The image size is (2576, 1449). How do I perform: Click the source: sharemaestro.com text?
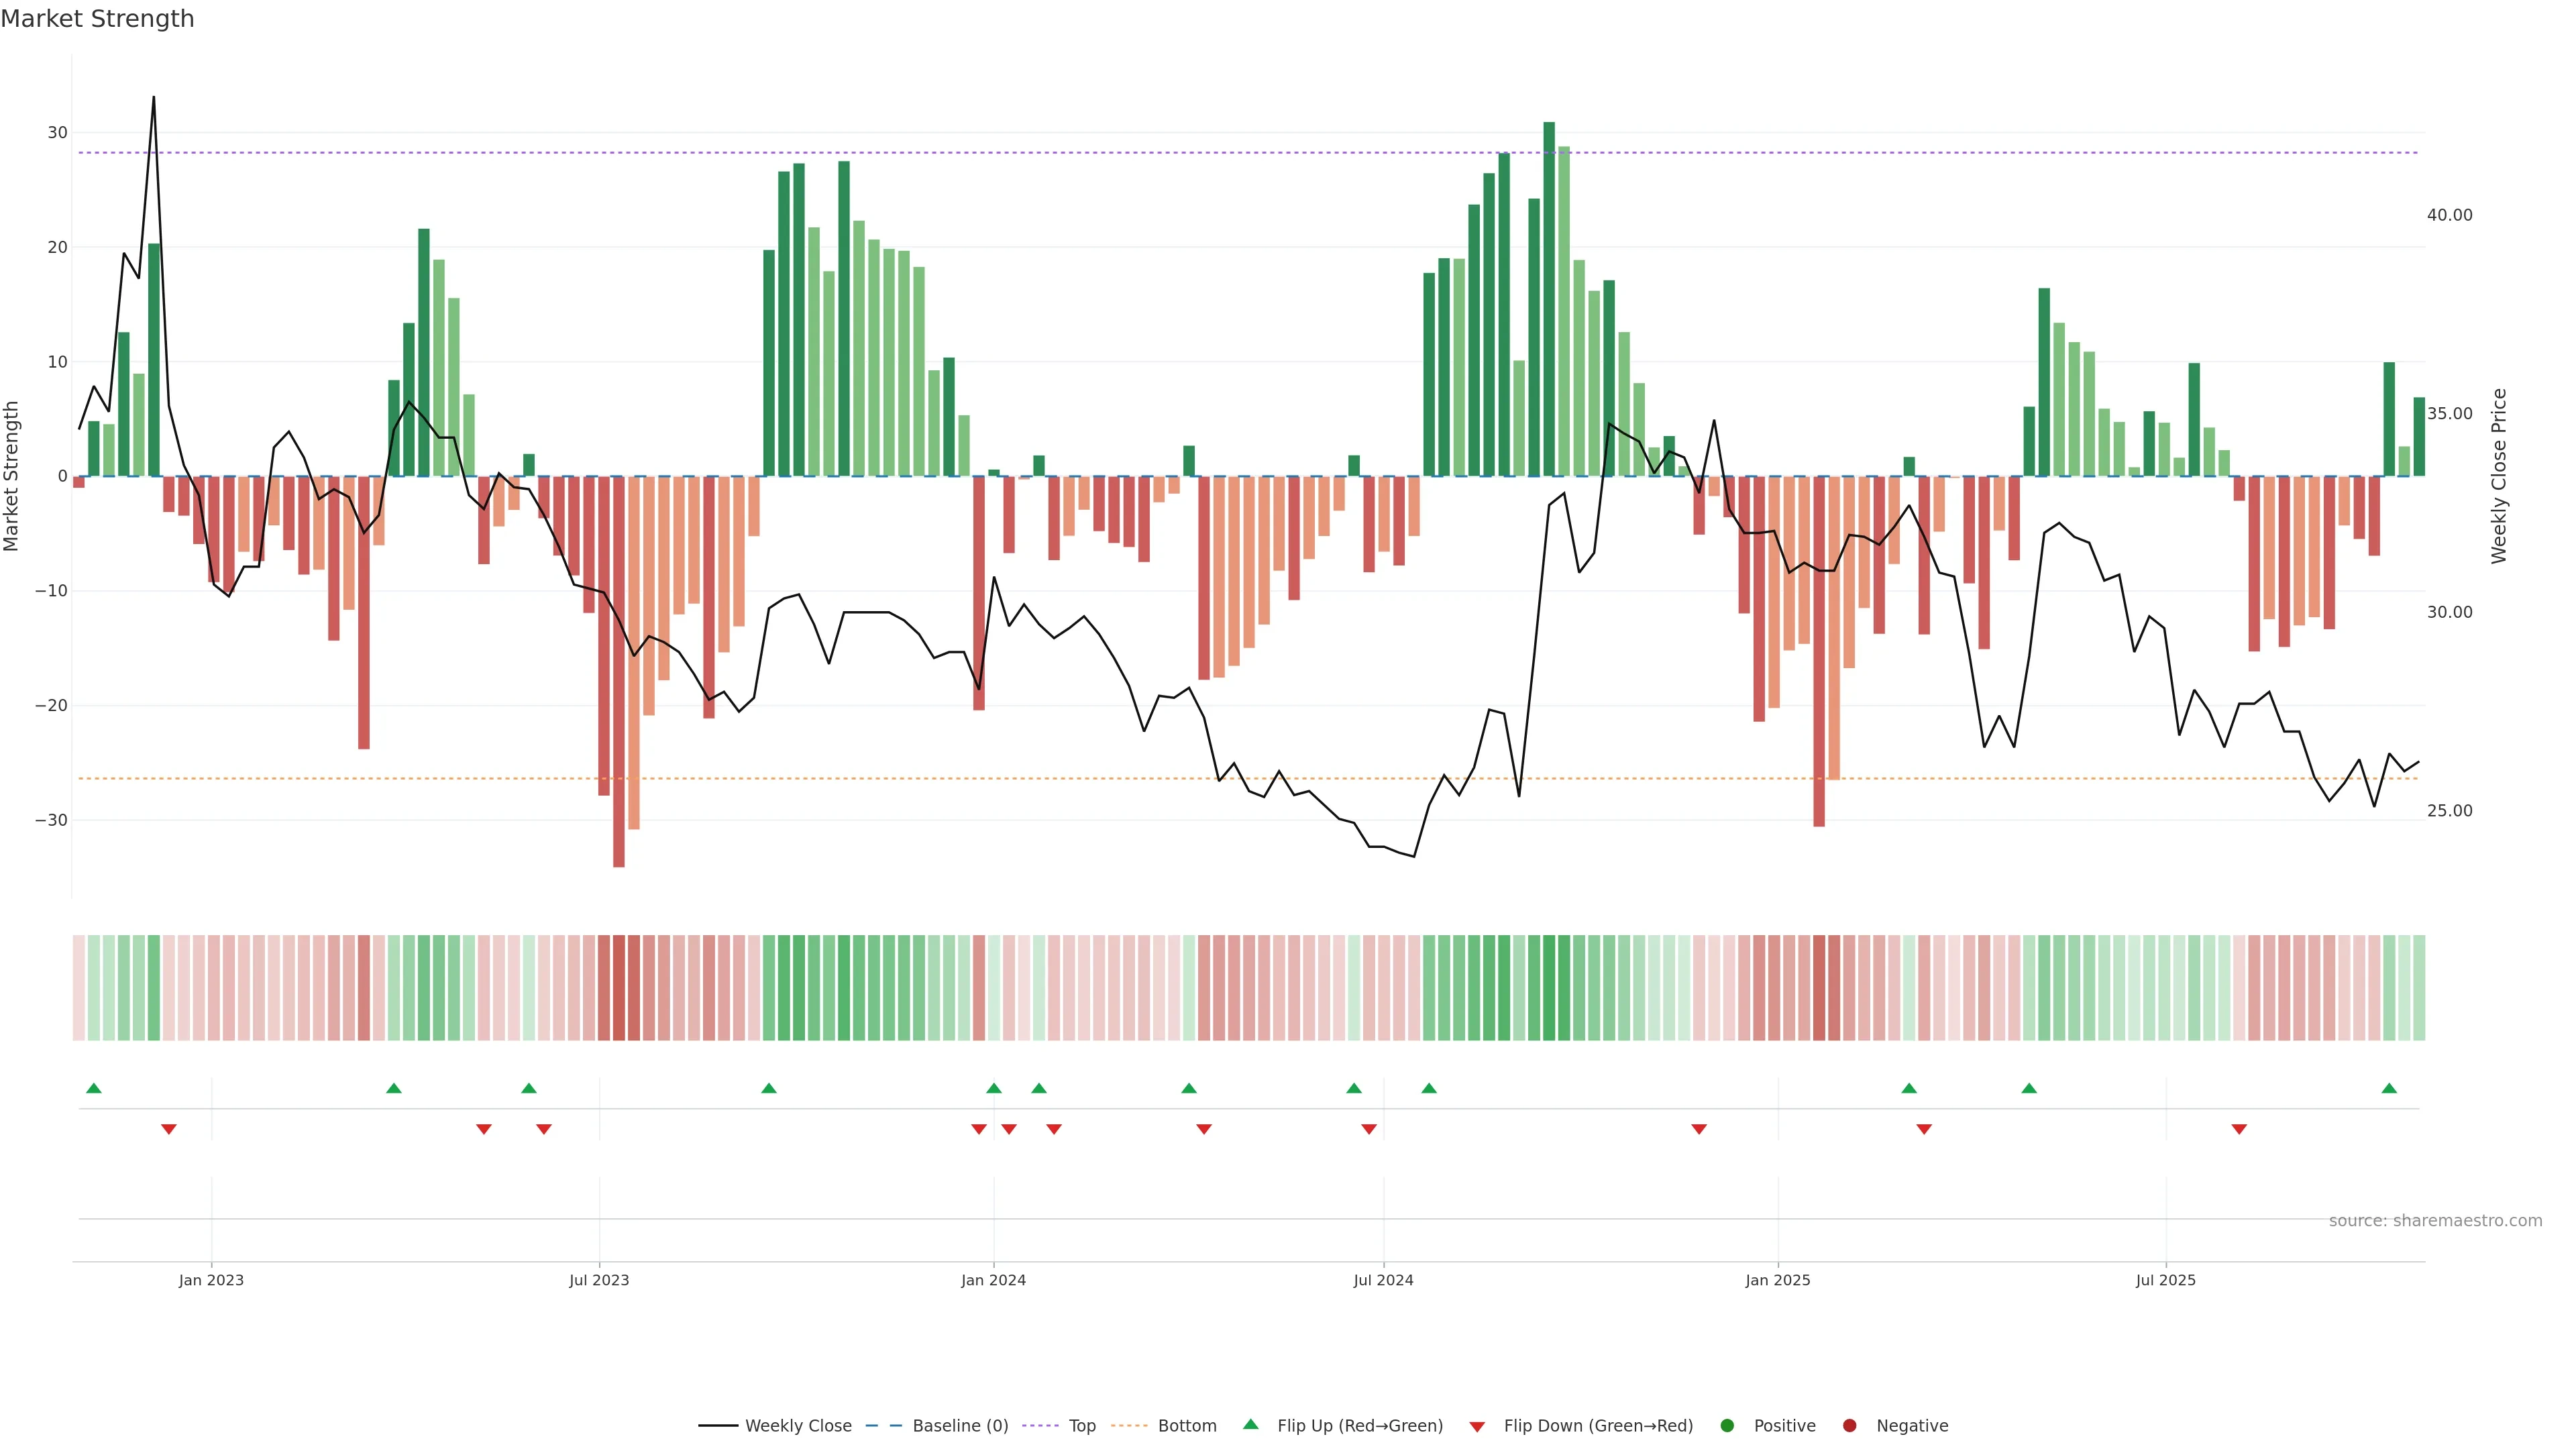[x=2435, y=1220]
